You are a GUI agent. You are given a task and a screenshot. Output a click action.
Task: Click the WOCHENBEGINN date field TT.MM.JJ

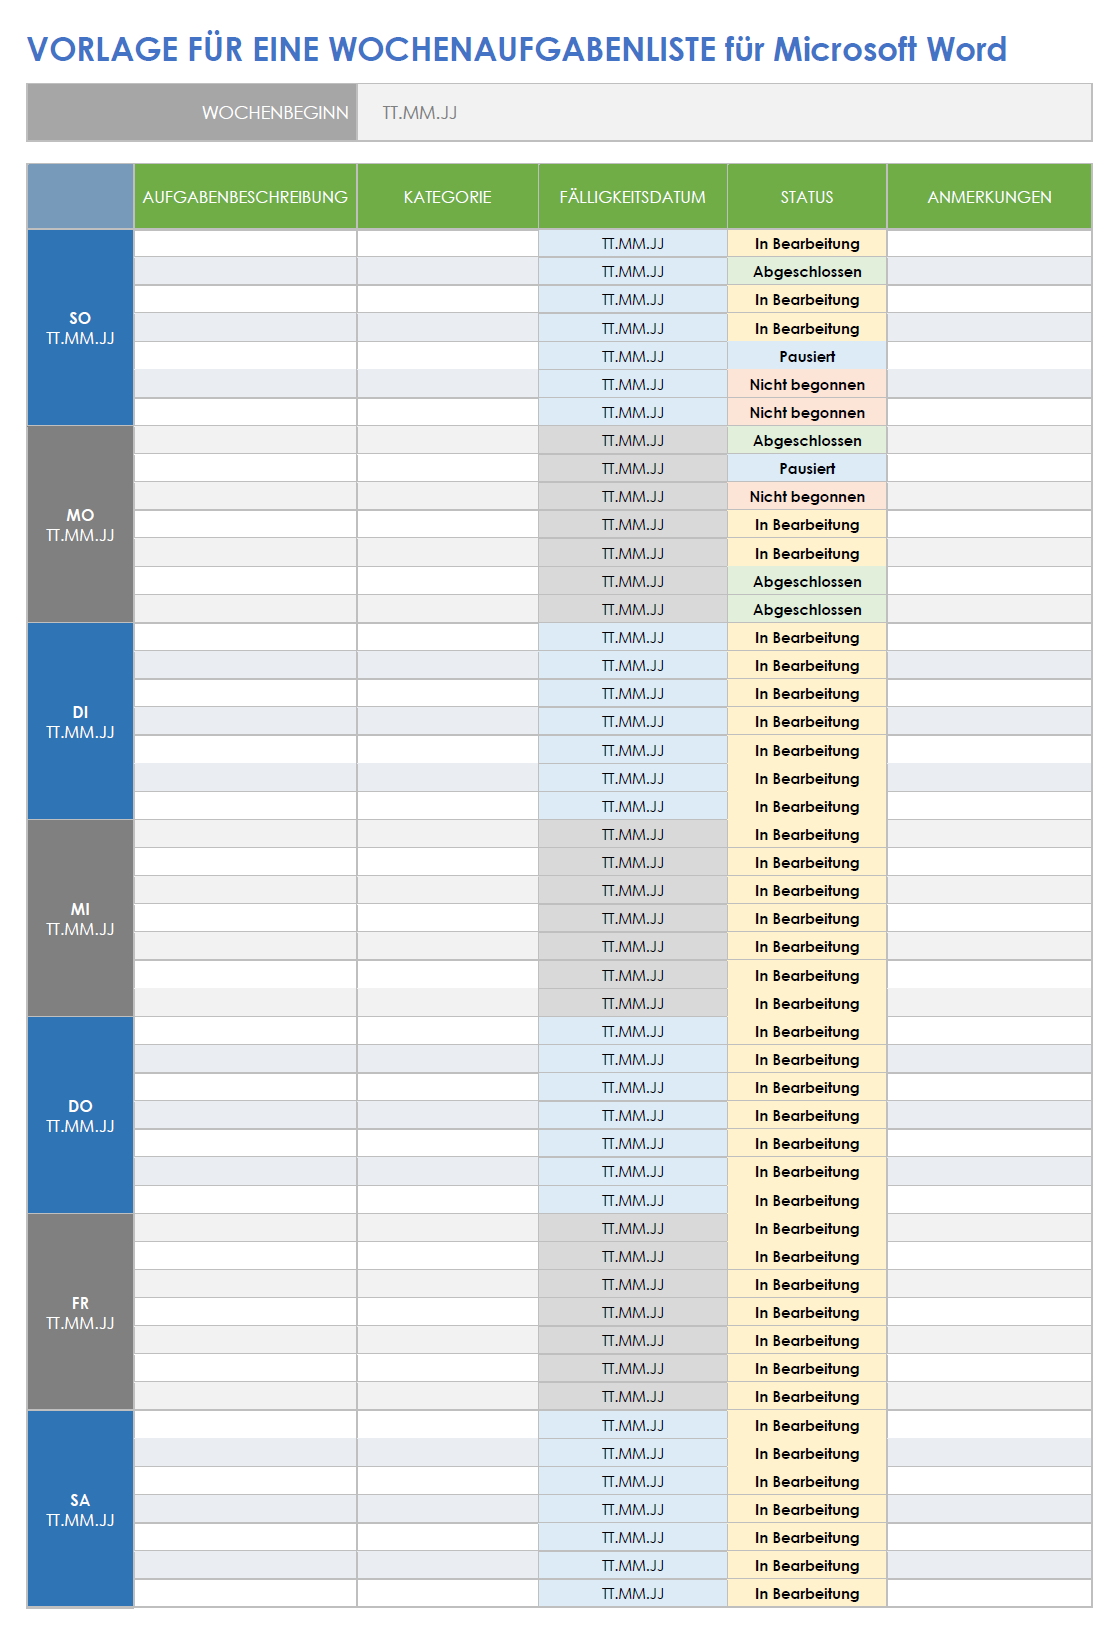(724, 113)
